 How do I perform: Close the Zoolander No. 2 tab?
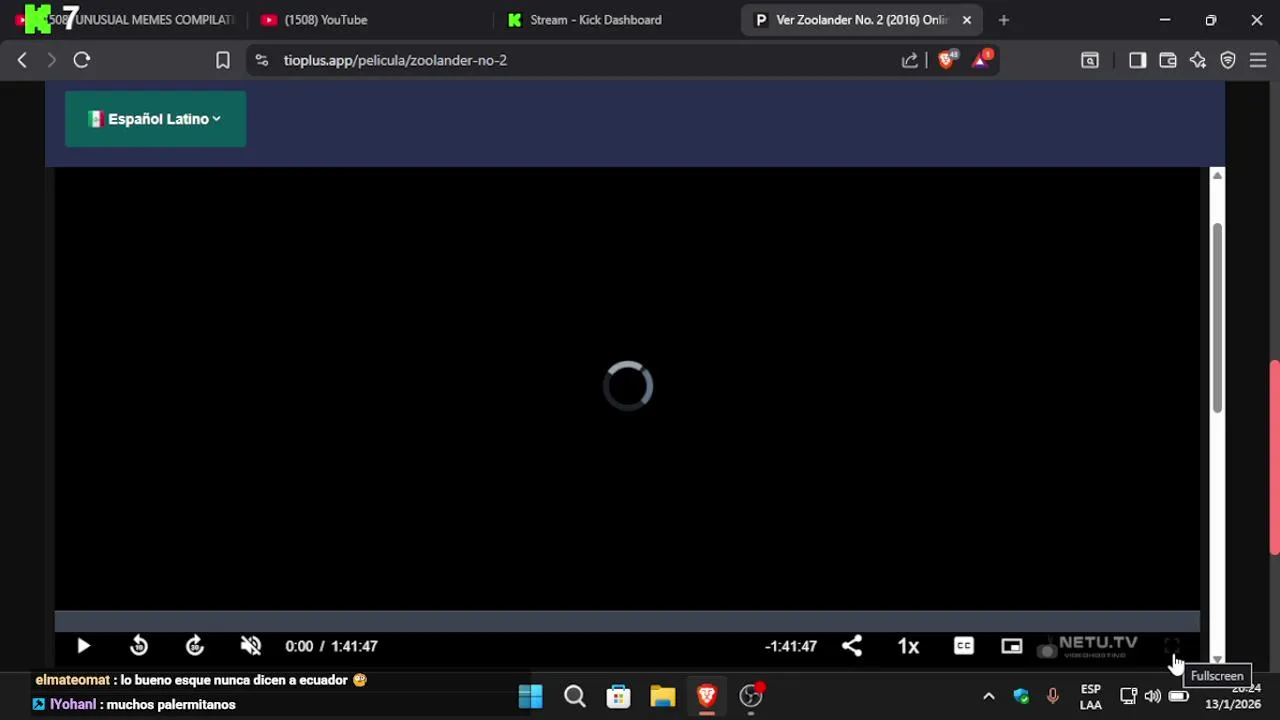(967, 20)
